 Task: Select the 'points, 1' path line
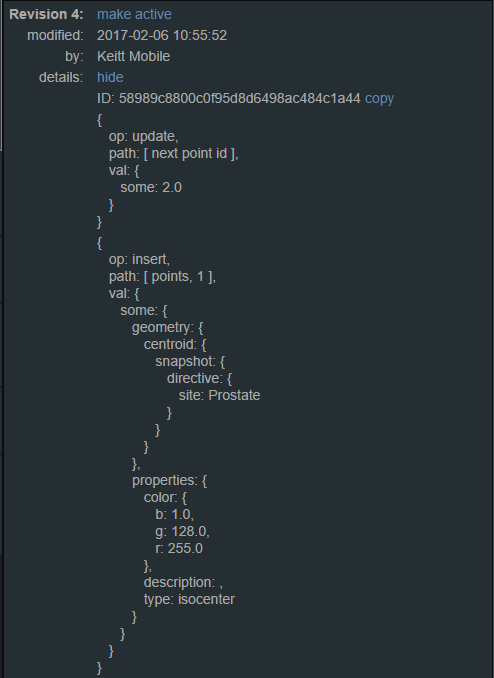tap(162, 276)
